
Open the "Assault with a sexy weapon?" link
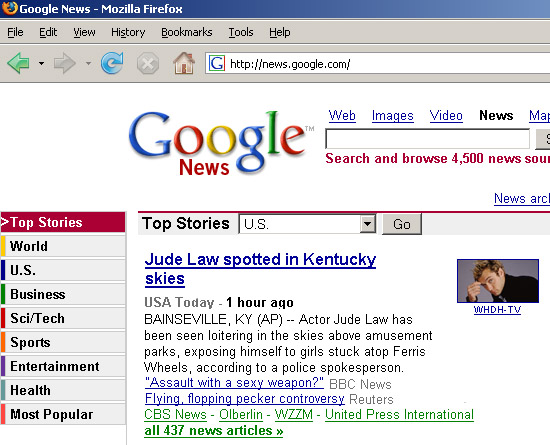pos(234,383)
